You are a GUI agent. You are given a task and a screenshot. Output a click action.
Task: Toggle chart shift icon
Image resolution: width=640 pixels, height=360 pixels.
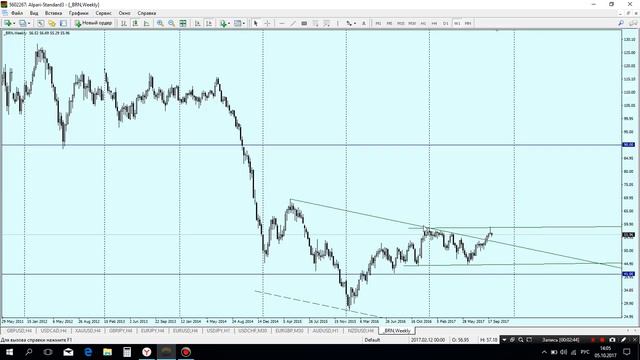209,24
